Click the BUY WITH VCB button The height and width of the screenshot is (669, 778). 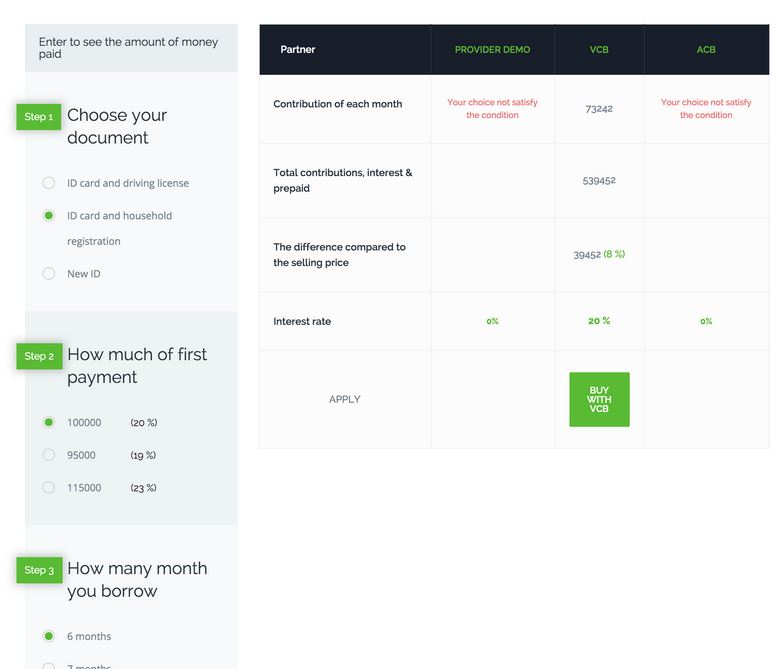coord(599,400)
